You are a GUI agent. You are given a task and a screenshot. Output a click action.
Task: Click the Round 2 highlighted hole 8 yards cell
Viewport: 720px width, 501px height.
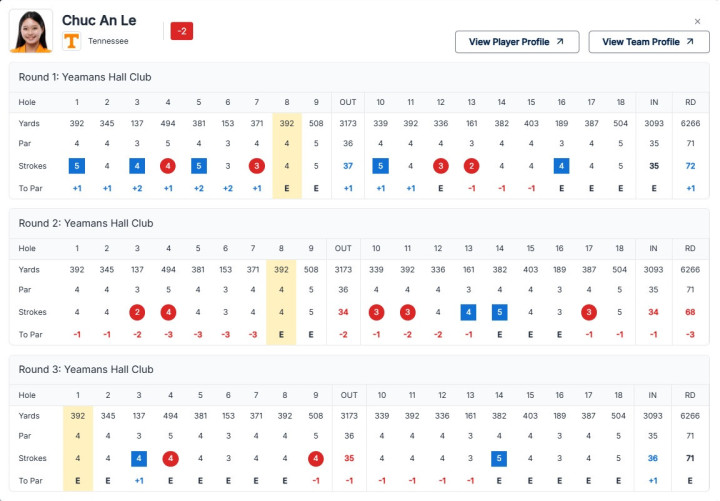point(281,270)
